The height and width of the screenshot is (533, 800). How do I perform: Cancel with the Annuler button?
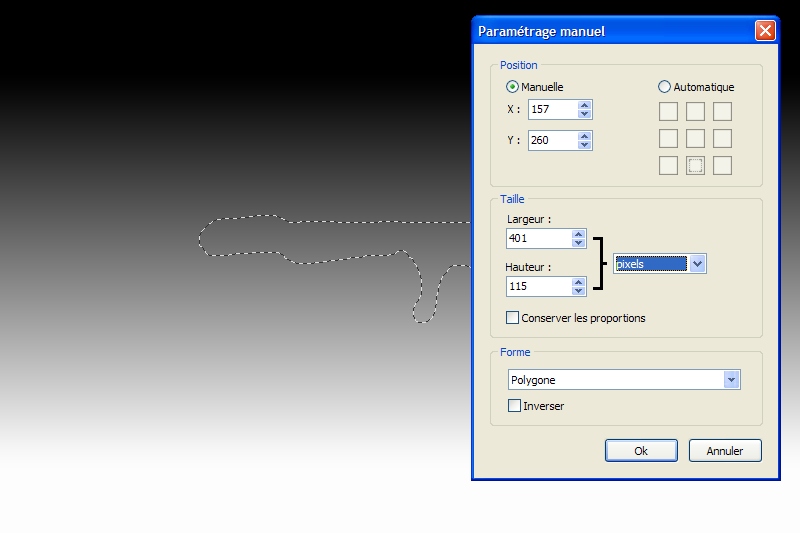coord(725,451)
